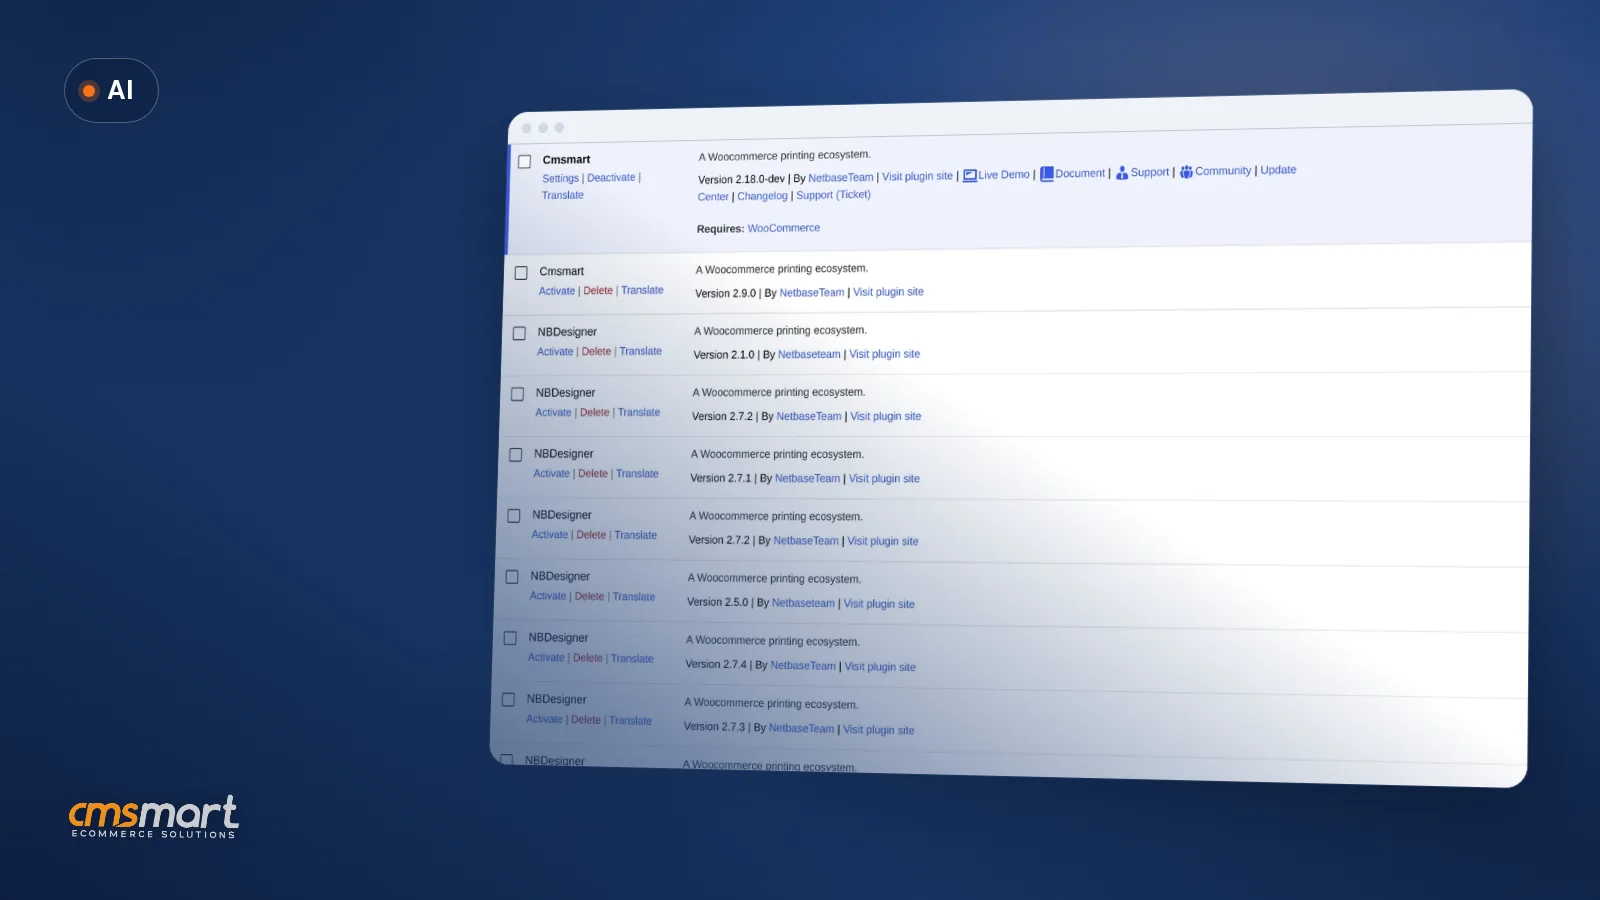Open Settings for the active Cmsmart plugin
Image resolution: width=1600 pixels, height=900 pixels.
pos(560,179)
